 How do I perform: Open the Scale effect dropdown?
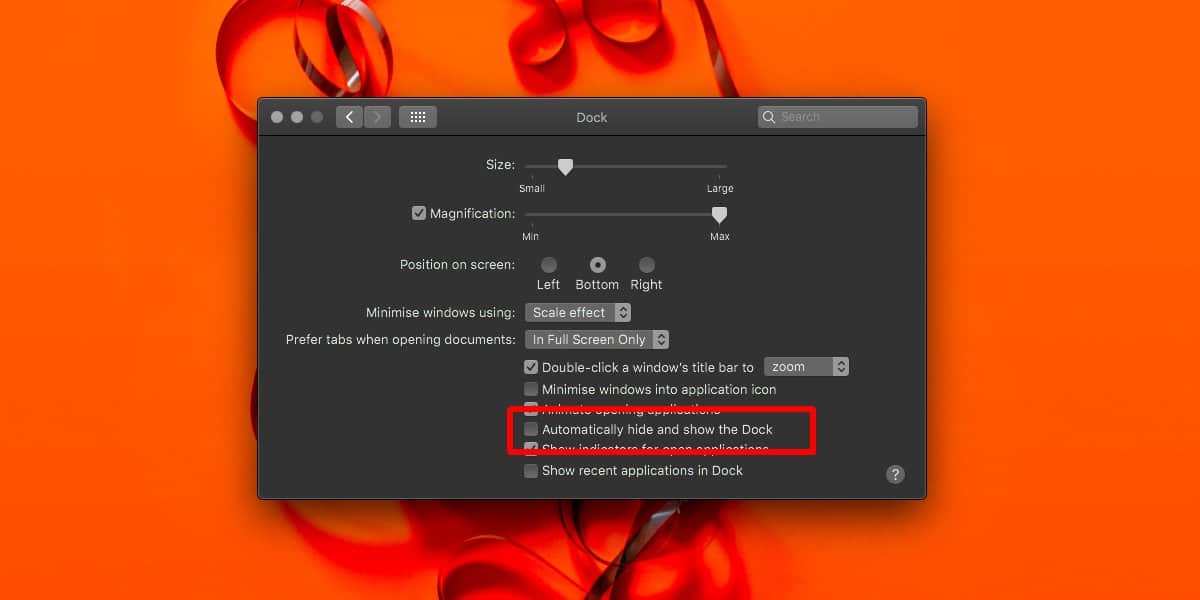(x=580, y=313)
